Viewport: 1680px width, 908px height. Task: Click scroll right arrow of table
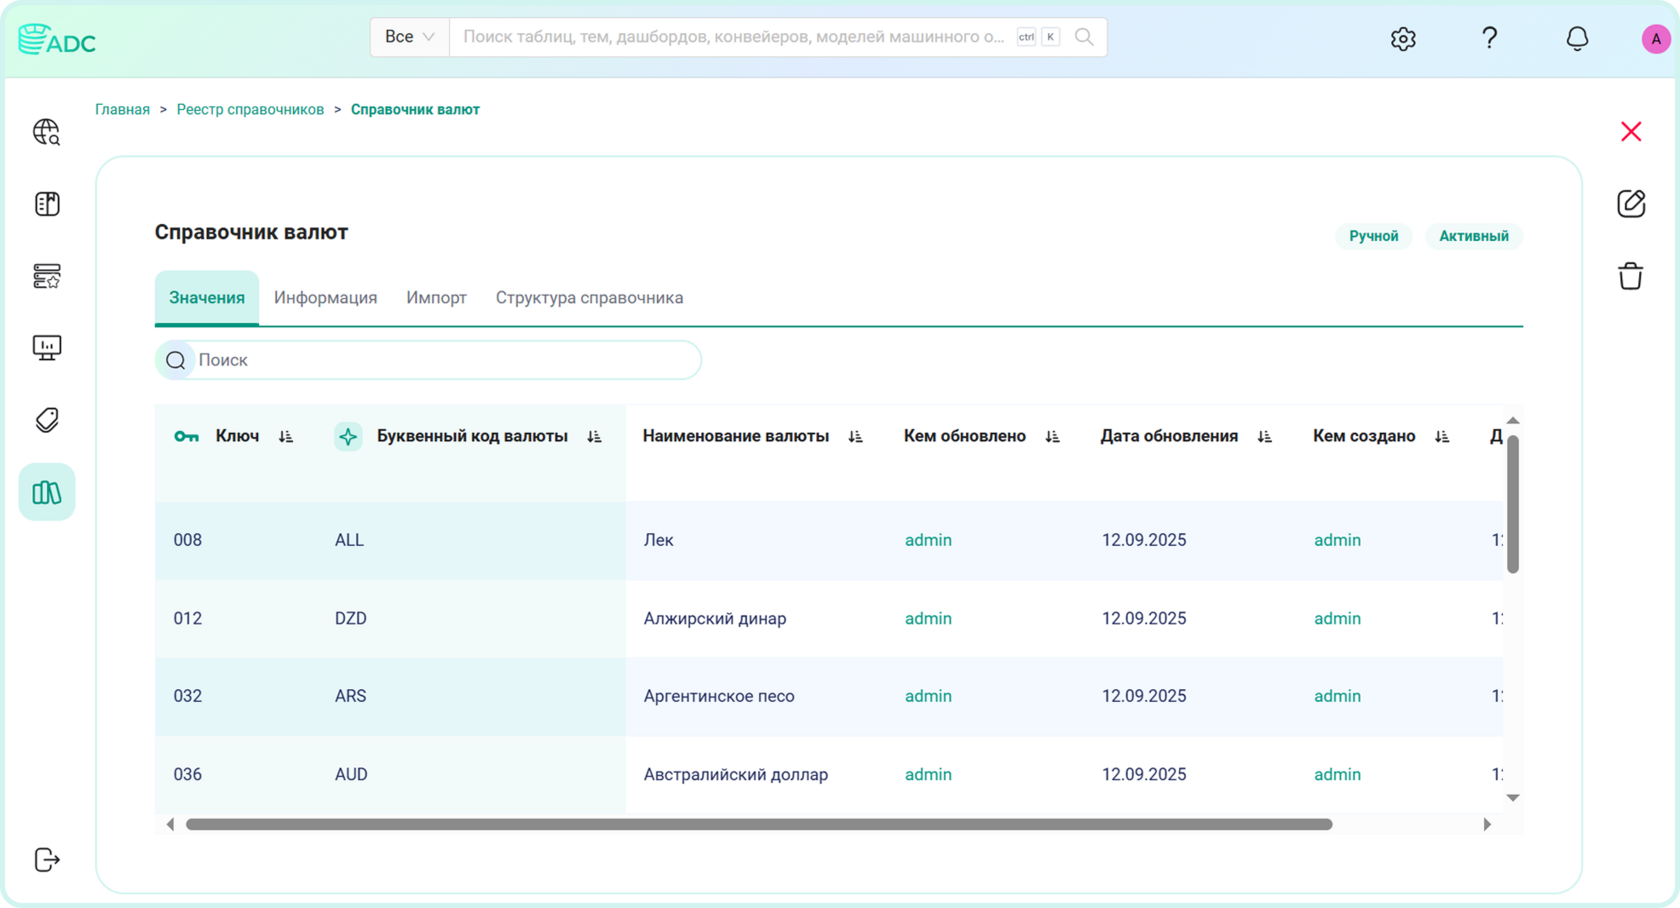pos(1487,825)
